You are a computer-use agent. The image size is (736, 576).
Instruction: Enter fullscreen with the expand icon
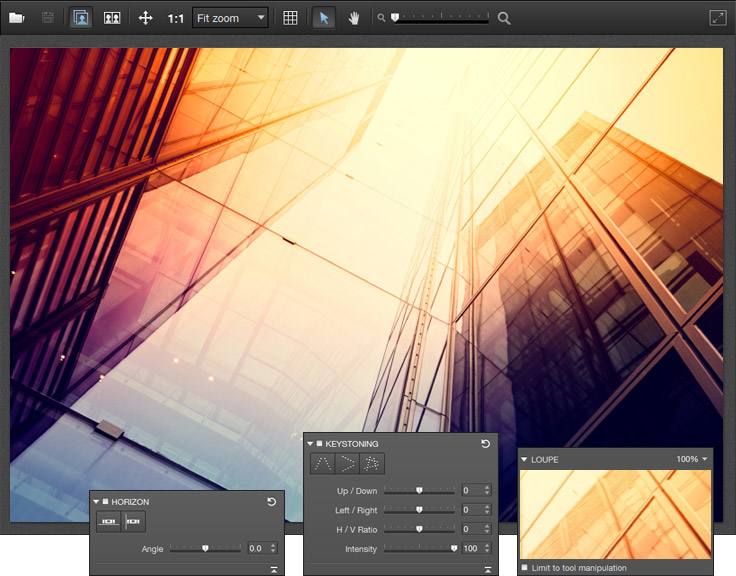[717, 18]
